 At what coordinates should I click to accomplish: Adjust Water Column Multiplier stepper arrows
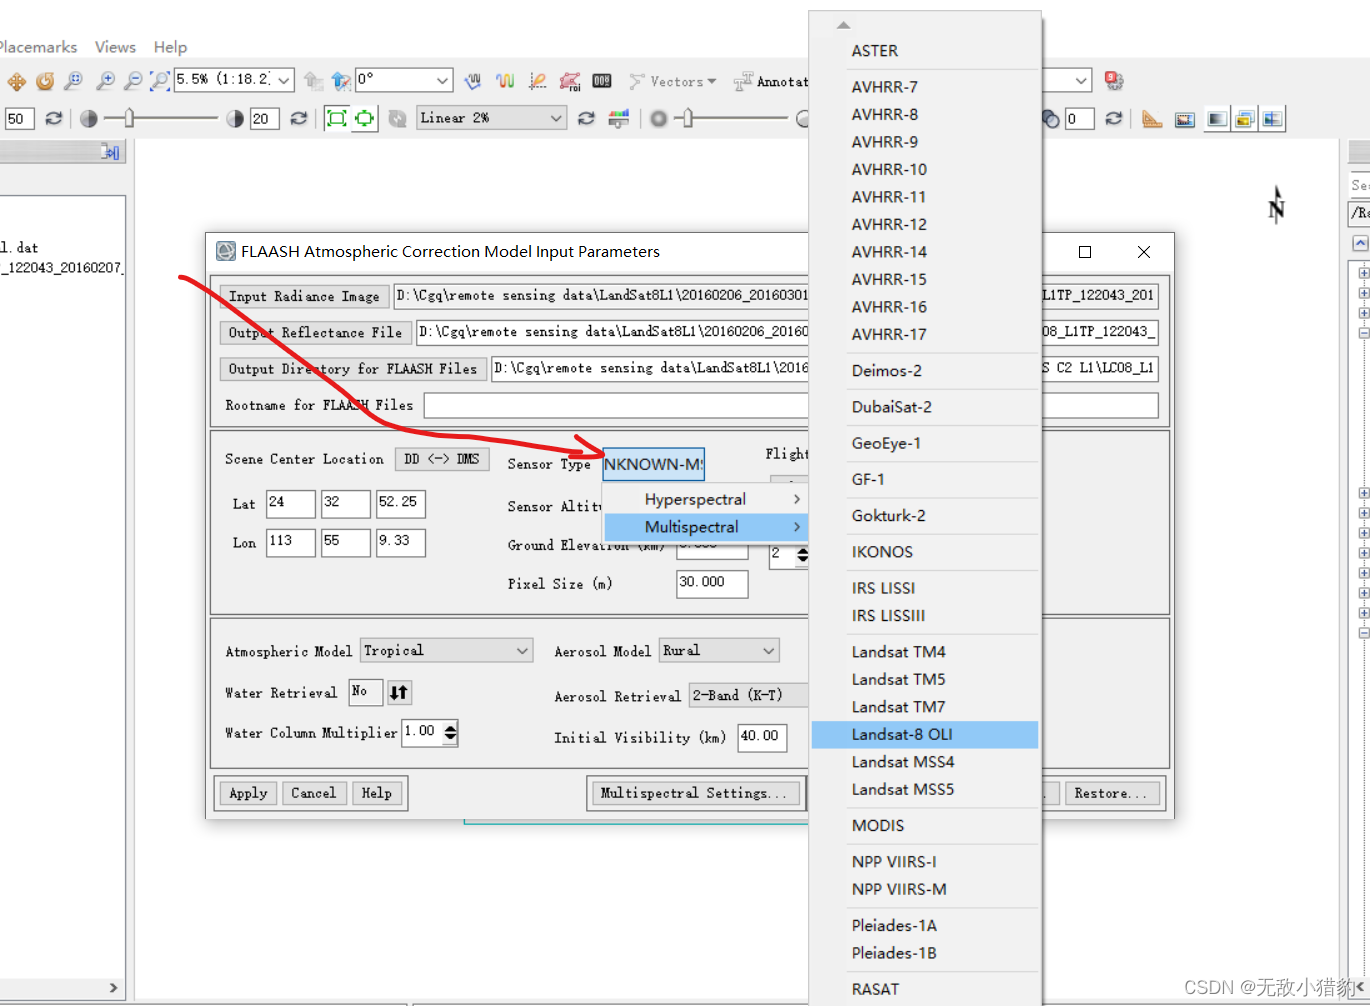pyautogui.click(x=451, y=733)
